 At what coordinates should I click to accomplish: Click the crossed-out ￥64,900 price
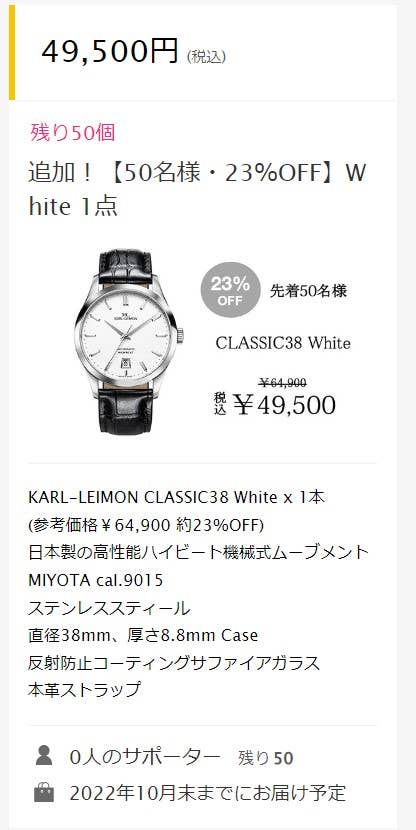click(282, 383)
